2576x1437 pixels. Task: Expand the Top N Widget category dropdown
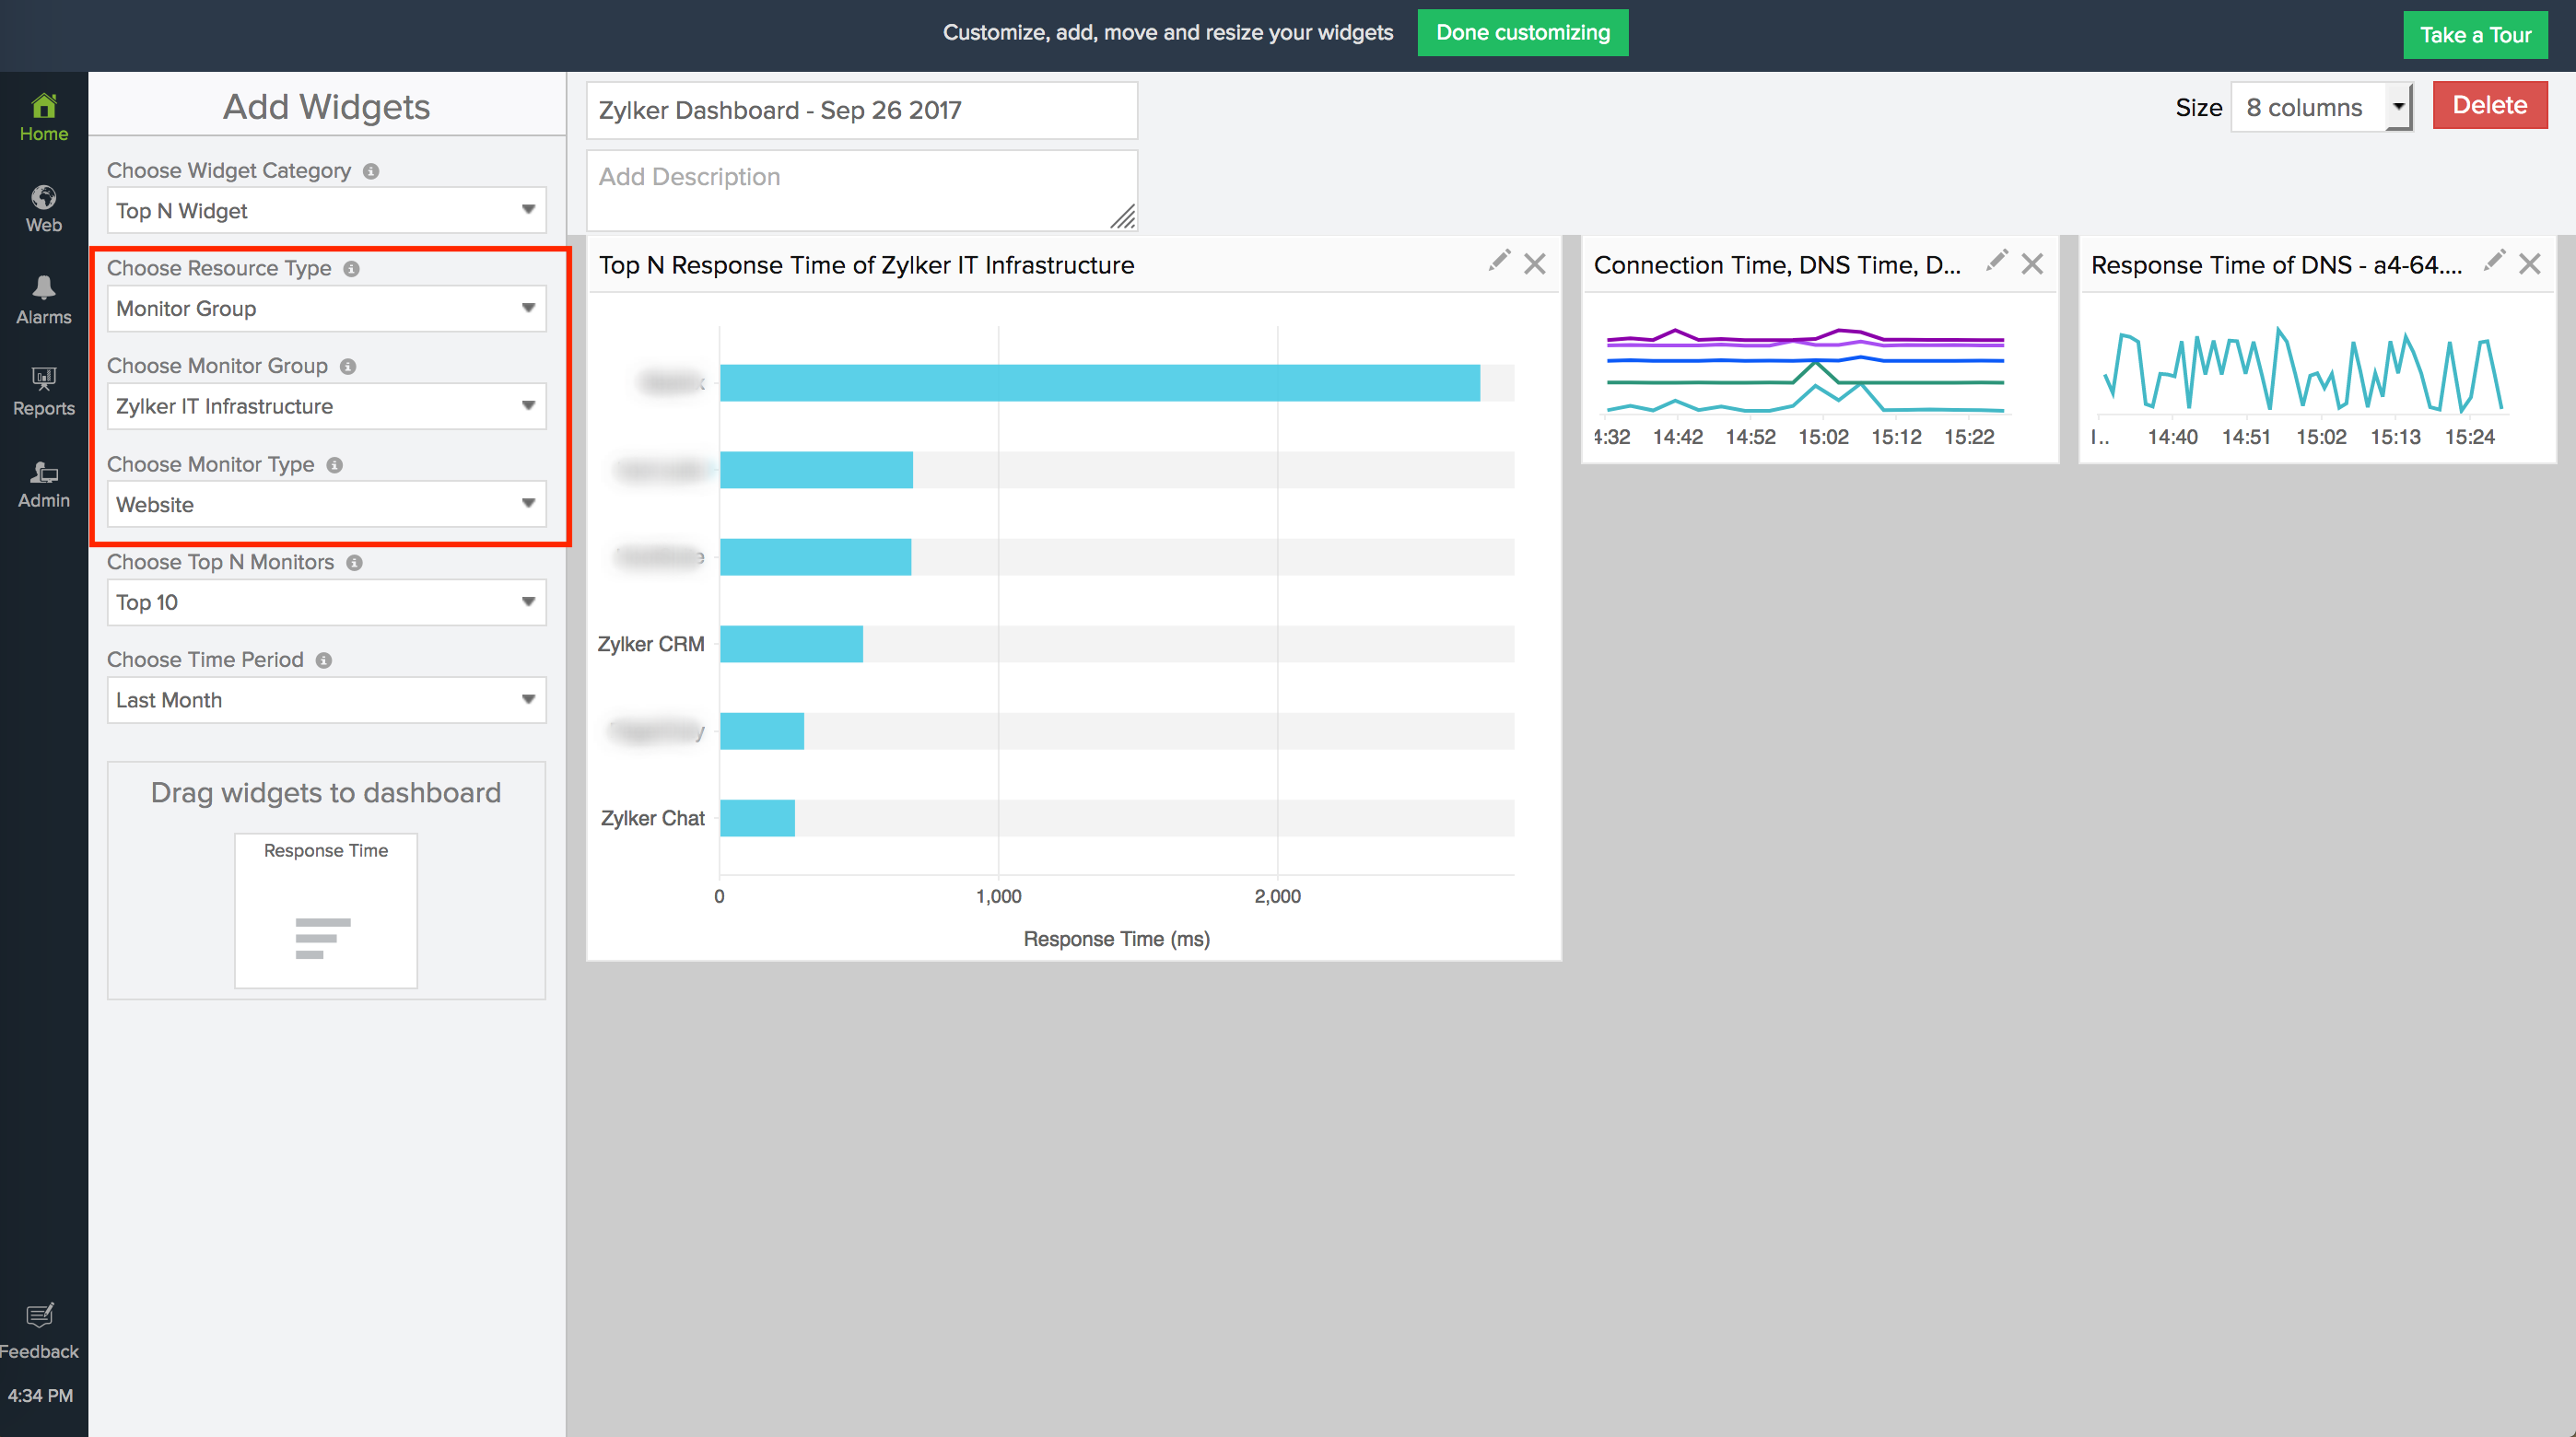coord(326,210)
